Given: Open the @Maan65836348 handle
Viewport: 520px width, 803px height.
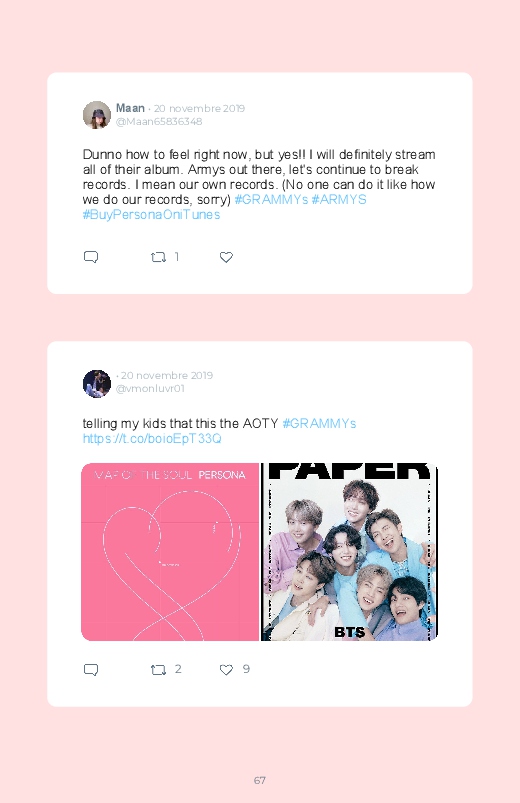Looking at the screenshot, I should coord(159,121).
